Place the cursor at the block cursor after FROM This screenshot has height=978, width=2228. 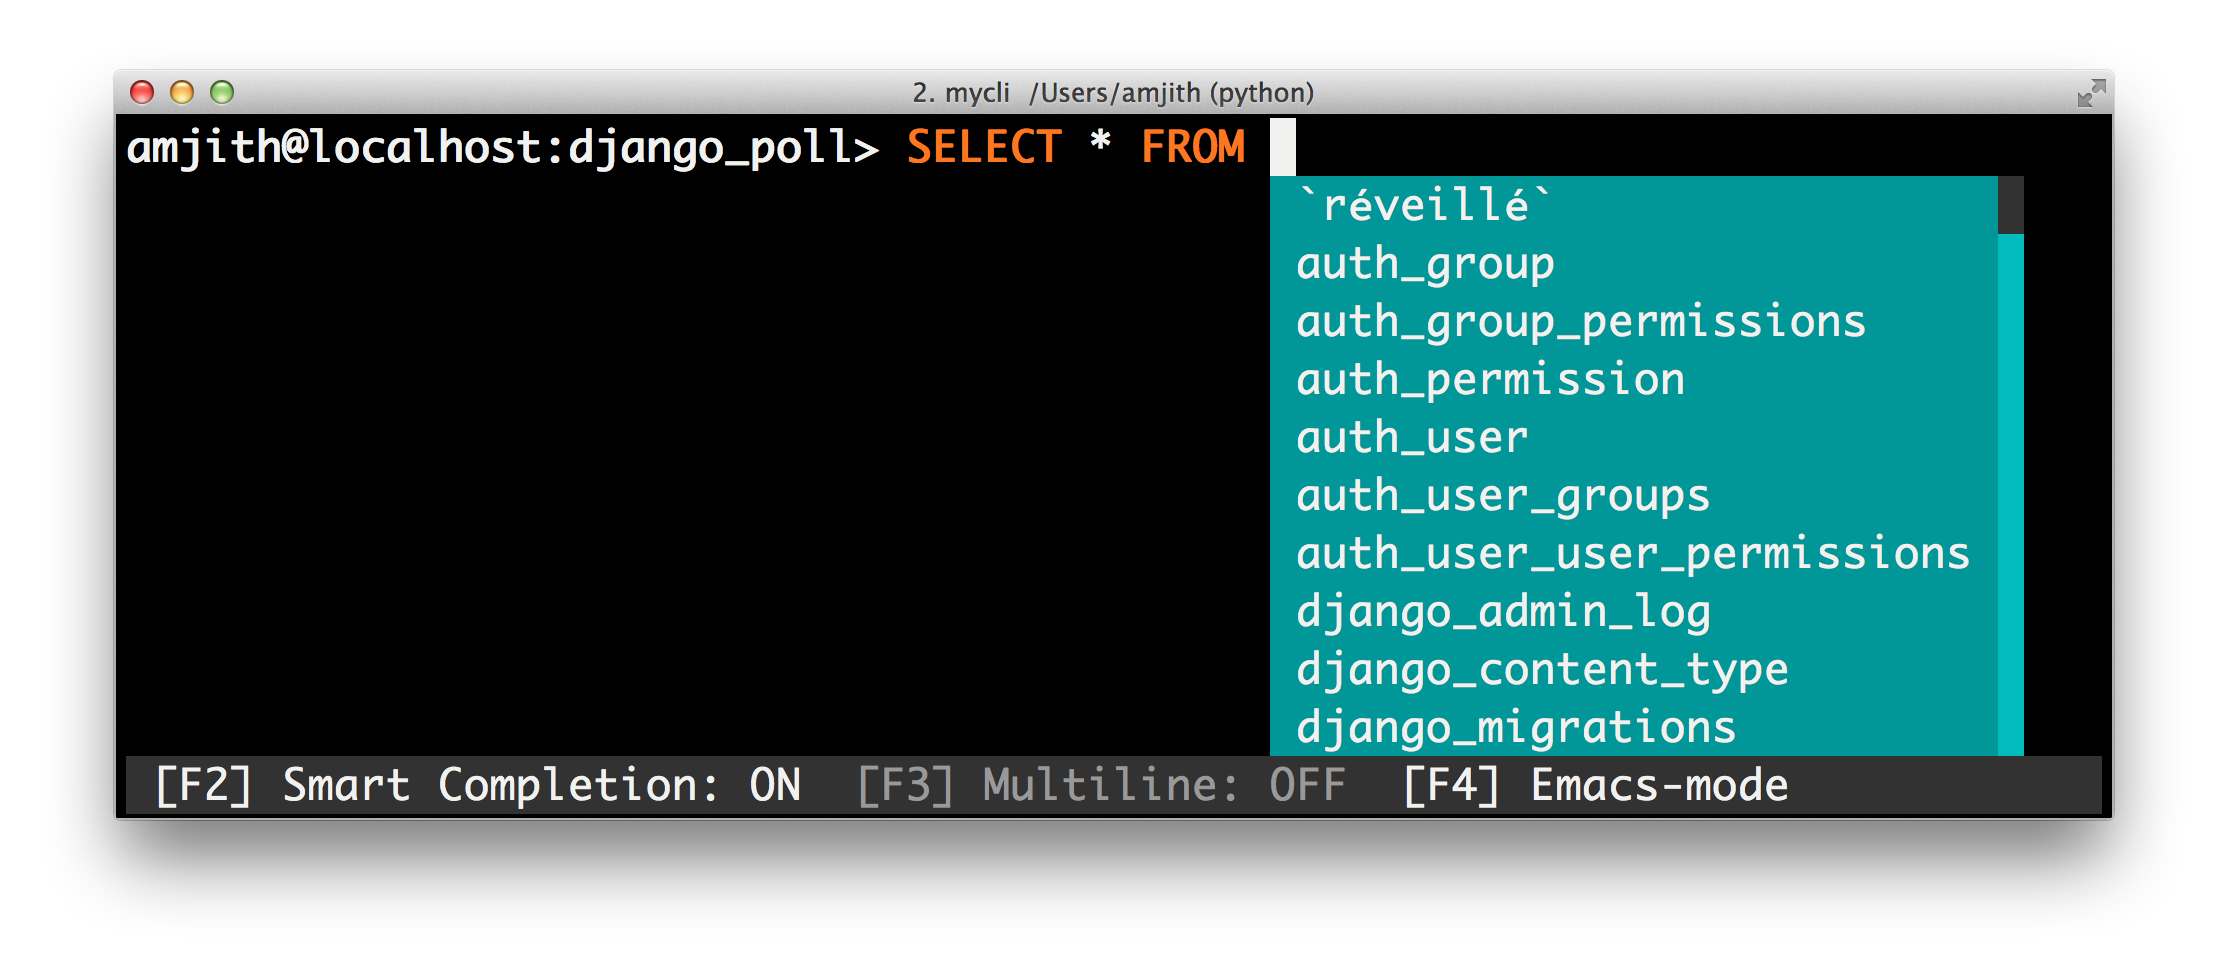pyautogui.click(x=1283, y=147)
